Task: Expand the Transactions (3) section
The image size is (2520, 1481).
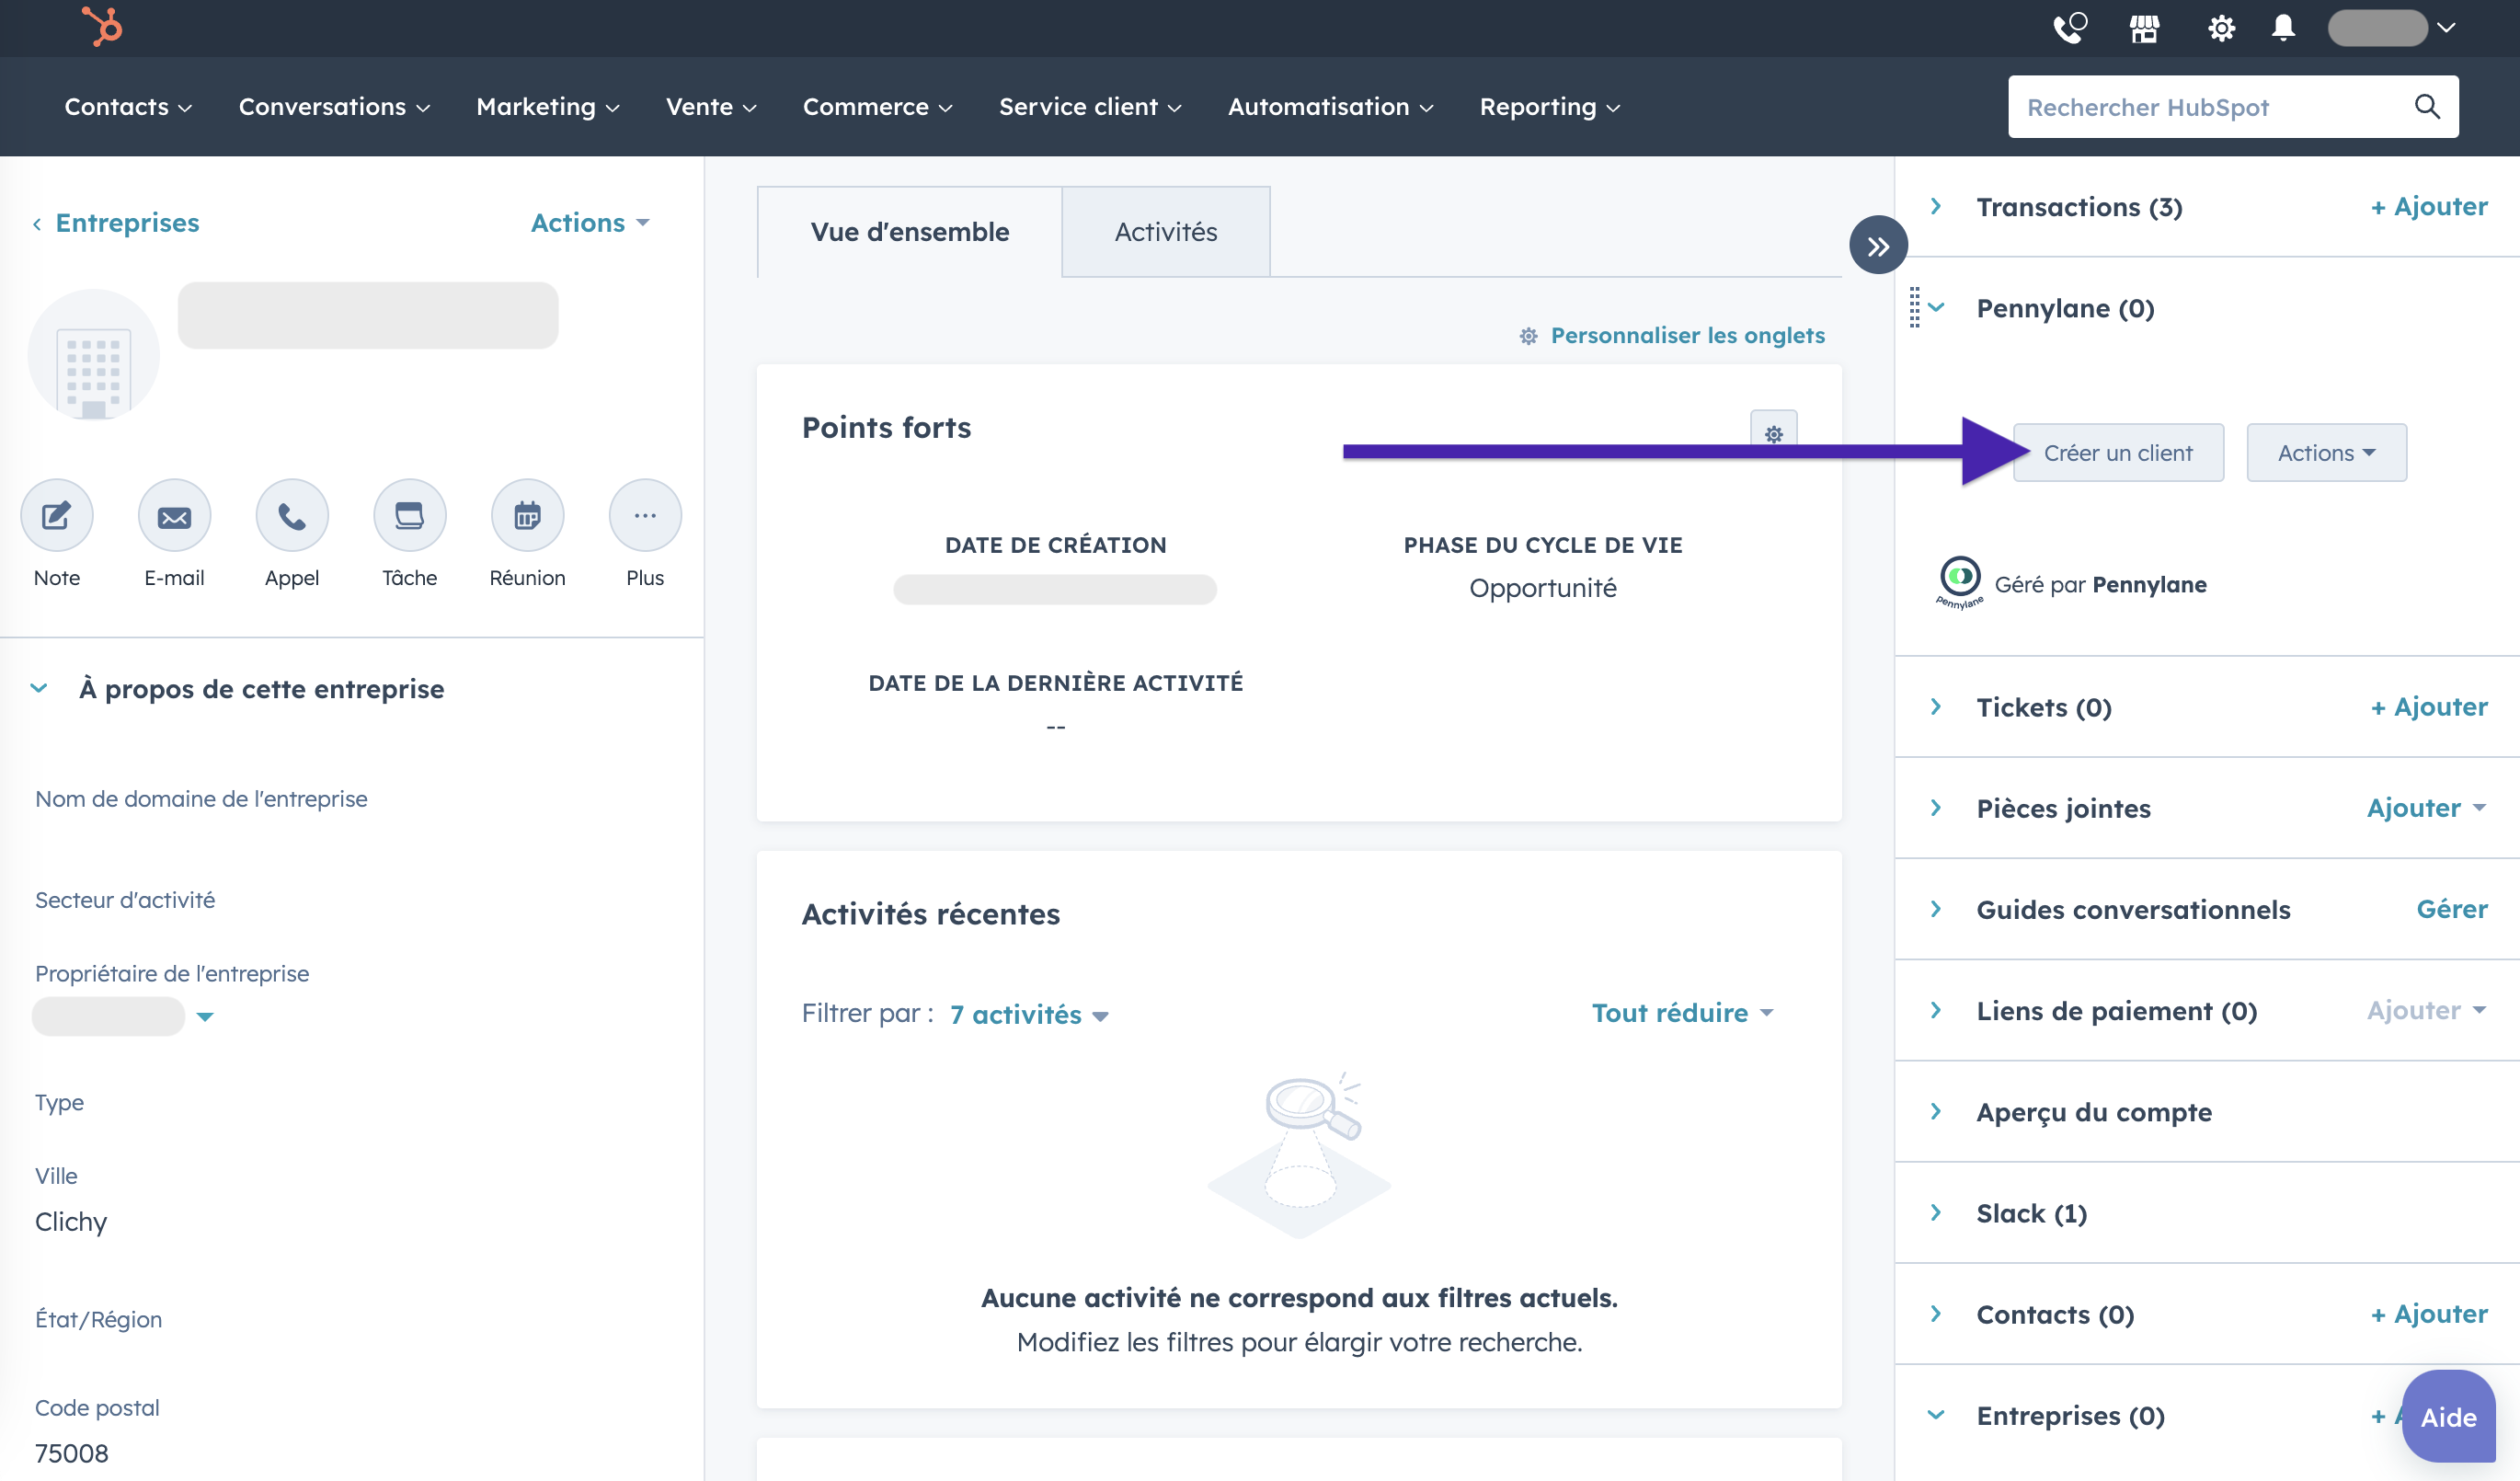Action: click(1936, 207)
